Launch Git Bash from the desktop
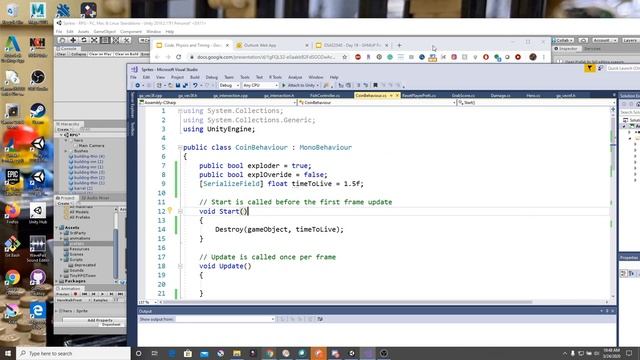Image resolution: width=640 pixels, height=360 pixels. coord(12,247)
